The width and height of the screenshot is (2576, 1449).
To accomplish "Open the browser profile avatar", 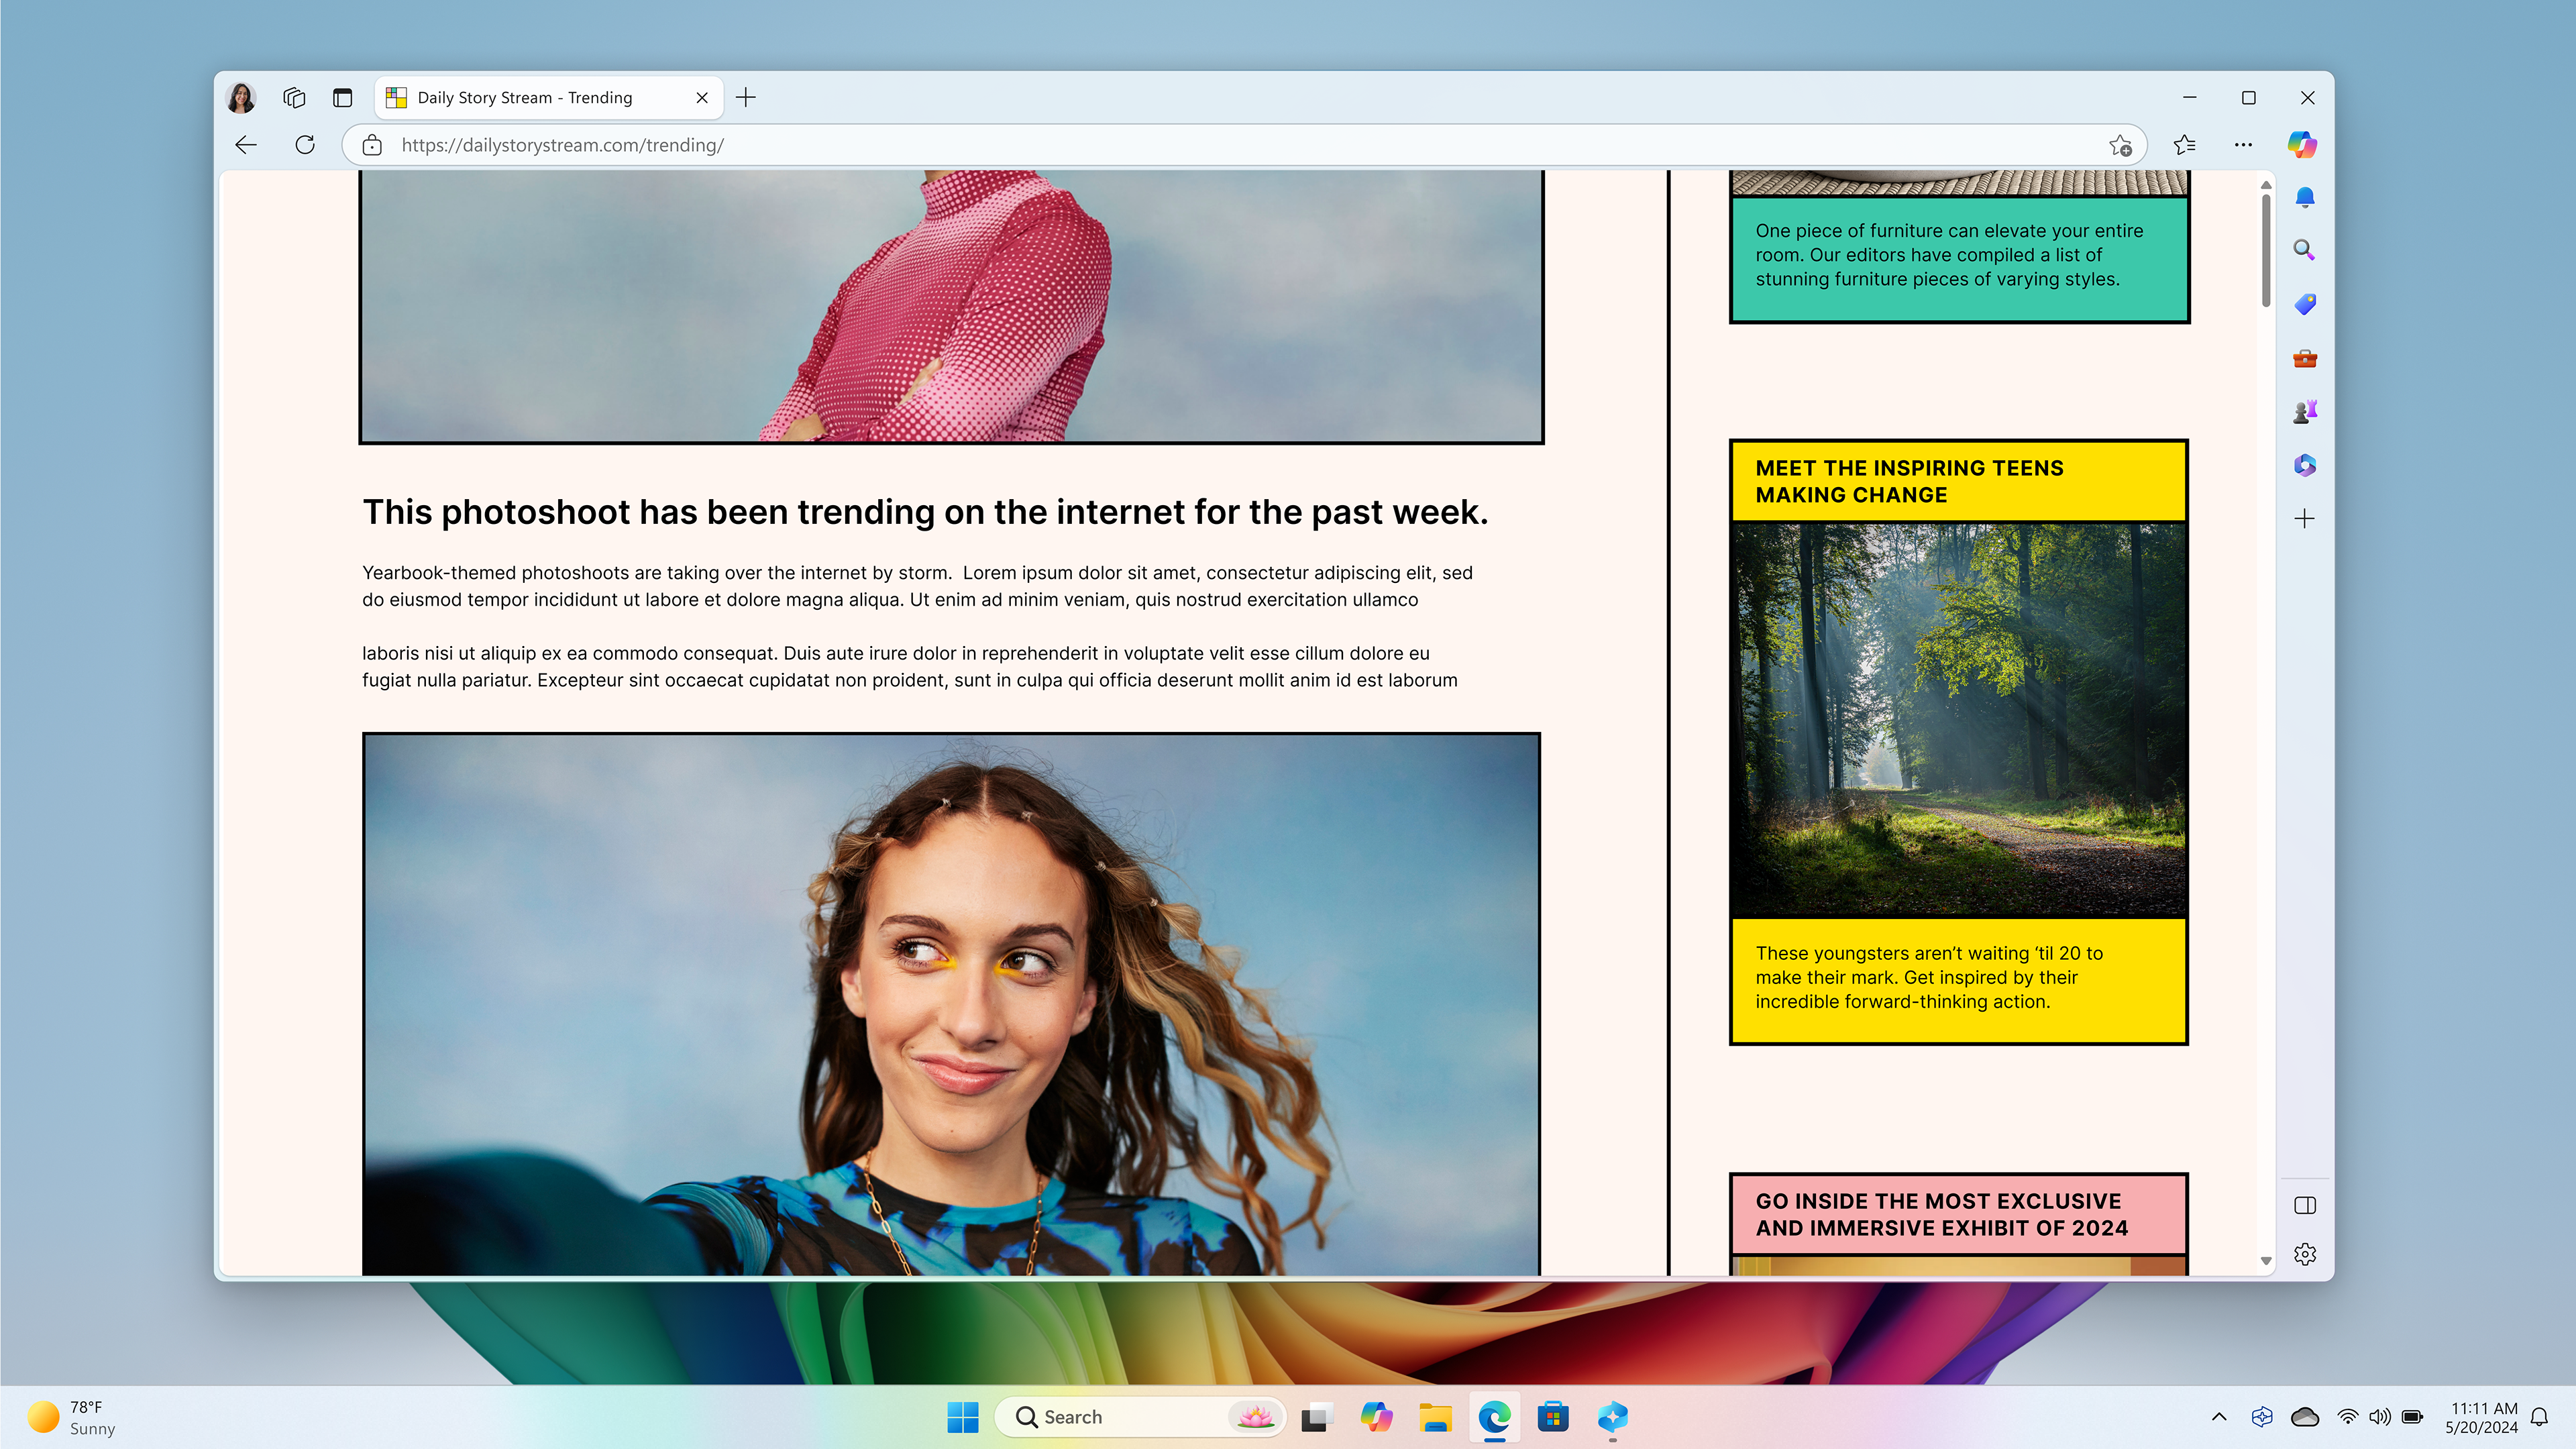I will coord(241,97).
